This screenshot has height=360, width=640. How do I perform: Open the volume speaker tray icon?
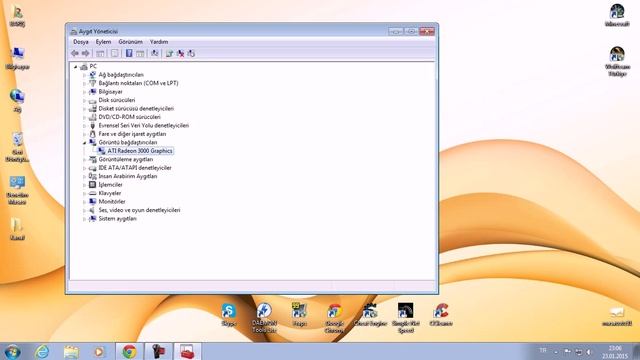pos(589,352)
